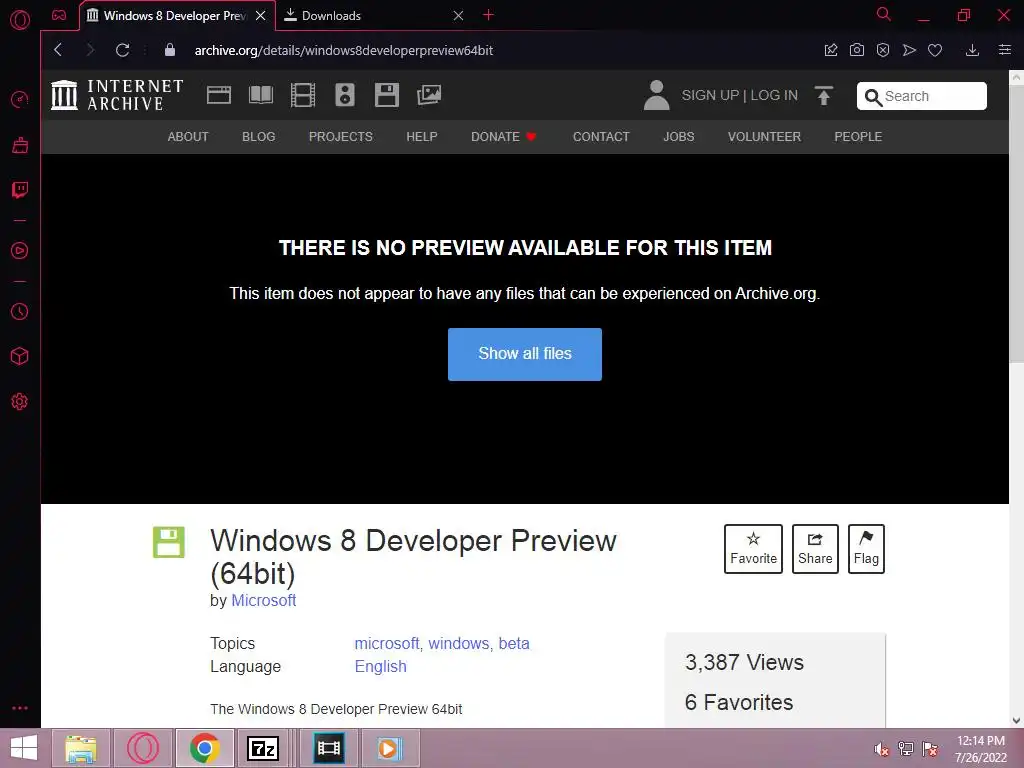Open the Video film icon
The width and height of the screenshot is (1024, 768).
click(x=303, y=95)
